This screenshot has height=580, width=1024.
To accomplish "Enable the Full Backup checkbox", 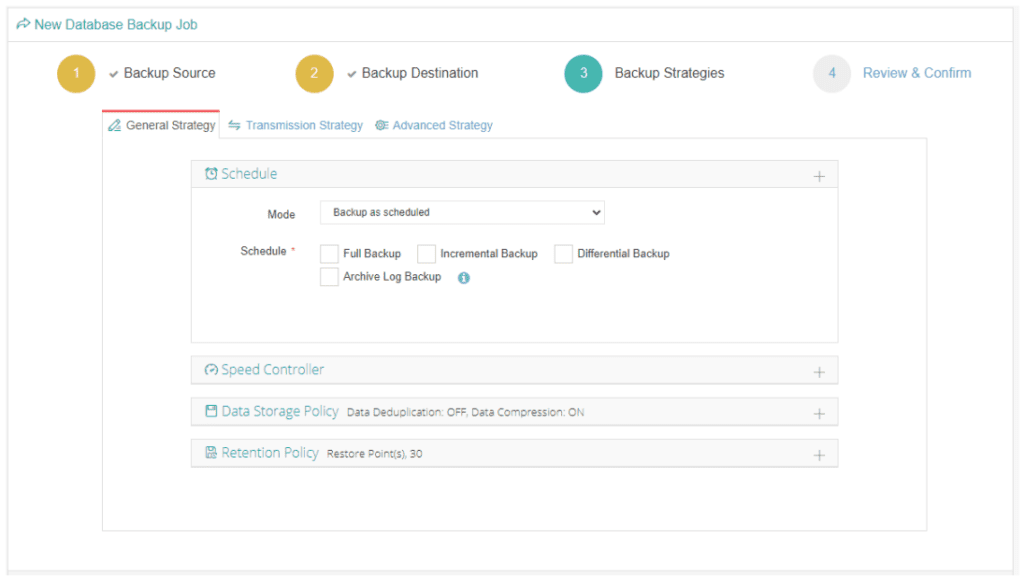I will tap(329, 253).
